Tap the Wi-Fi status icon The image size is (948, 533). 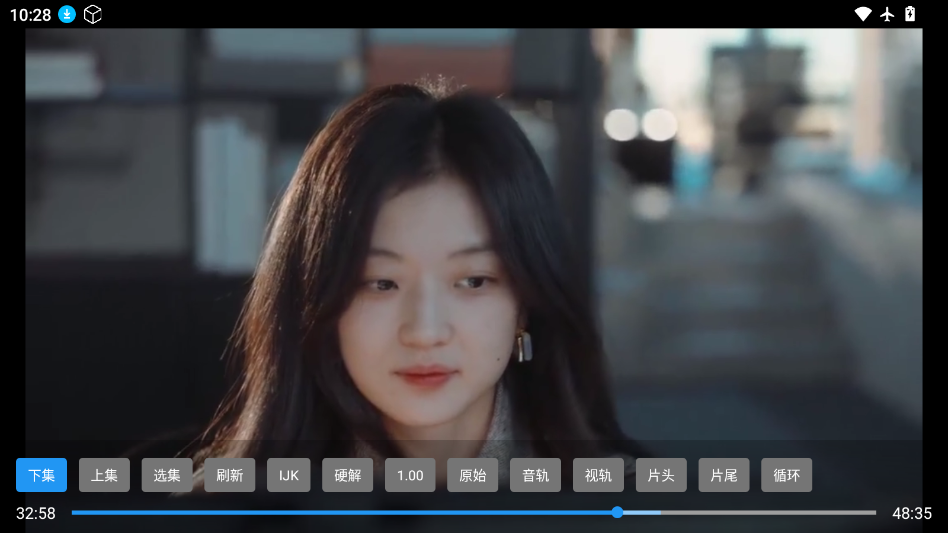click(x=863, y=14)
